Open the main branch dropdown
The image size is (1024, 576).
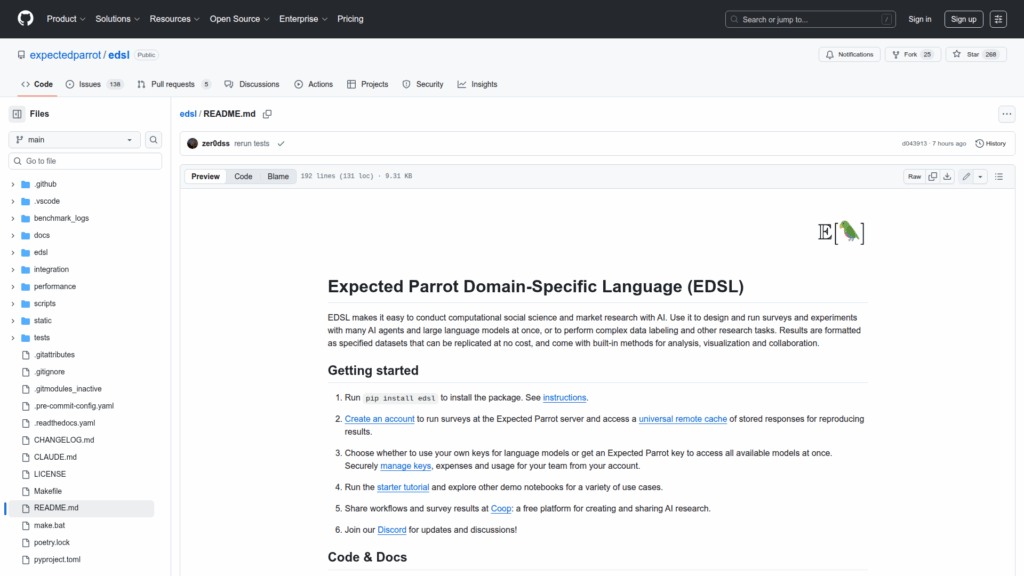click(75, 140)
